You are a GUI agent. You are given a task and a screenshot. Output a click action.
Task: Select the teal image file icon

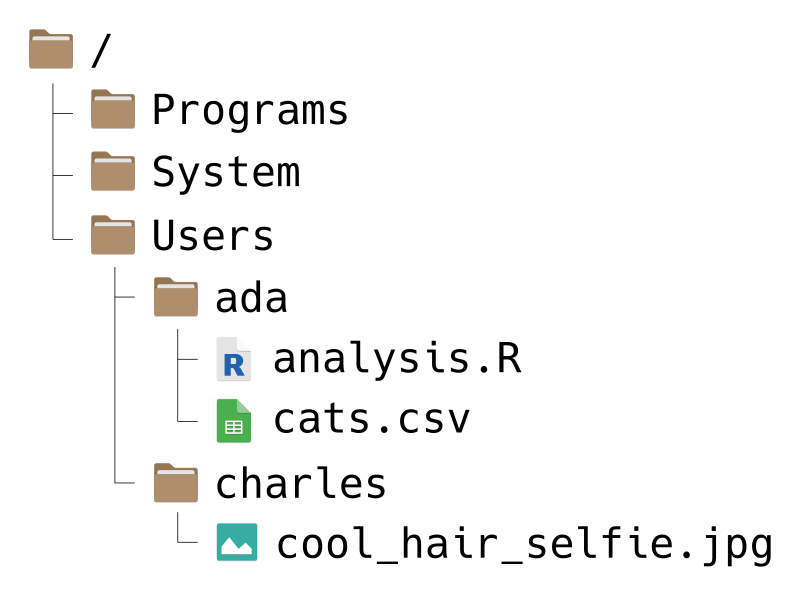tap(237, 543)
